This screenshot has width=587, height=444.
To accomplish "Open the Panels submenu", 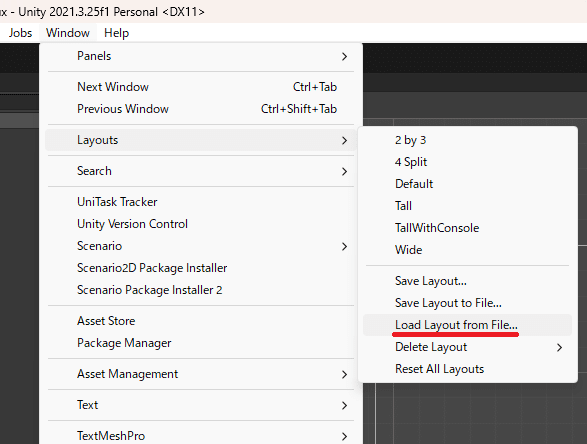I will coord(201,56).
